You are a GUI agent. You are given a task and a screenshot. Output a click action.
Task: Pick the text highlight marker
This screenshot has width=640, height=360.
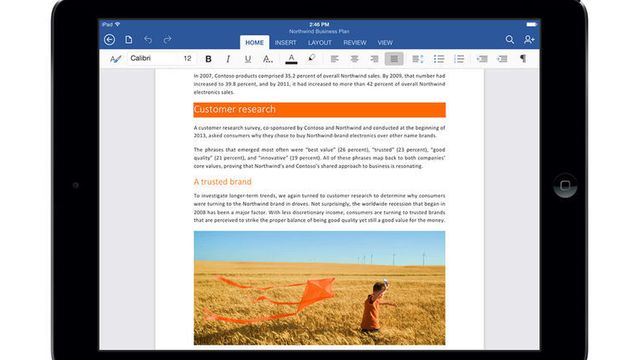(x=311, y=58)
